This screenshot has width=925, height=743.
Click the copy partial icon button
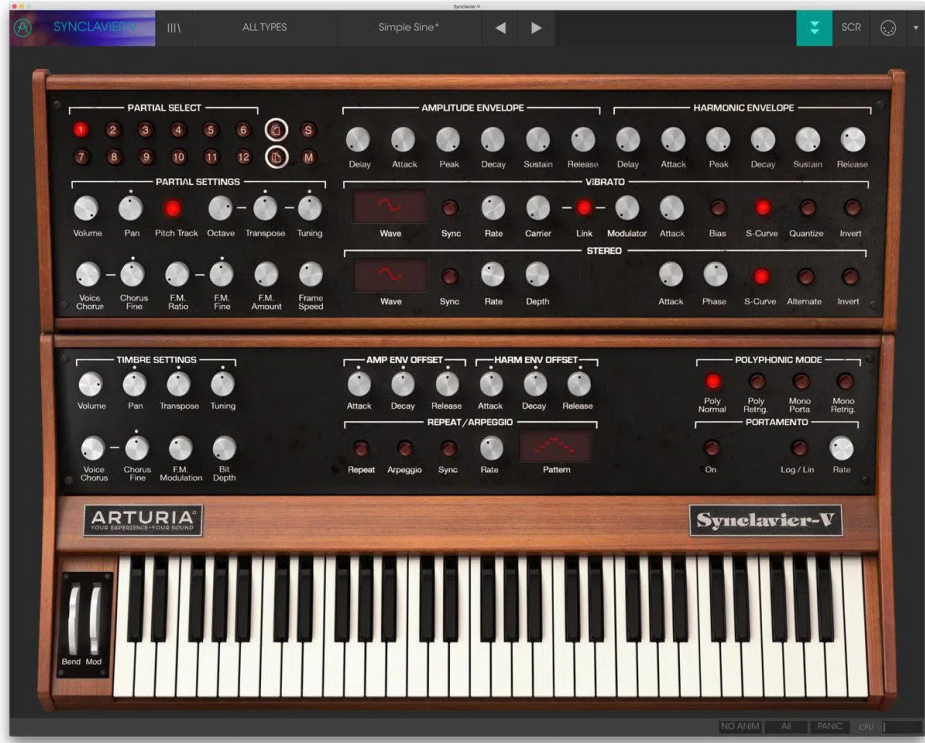[x=276, y=130]
